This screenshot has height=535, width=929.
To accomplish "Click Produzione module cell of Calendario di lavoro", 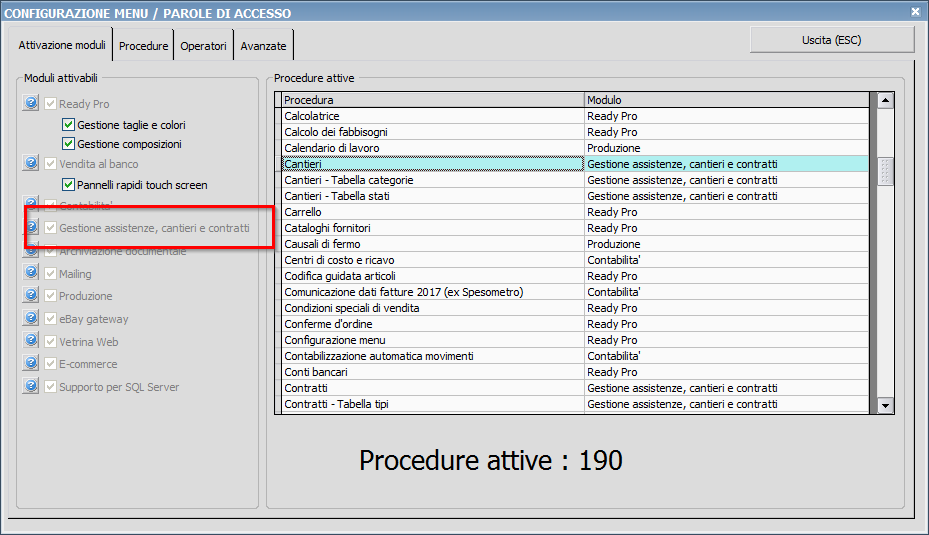I will point(726,148).
